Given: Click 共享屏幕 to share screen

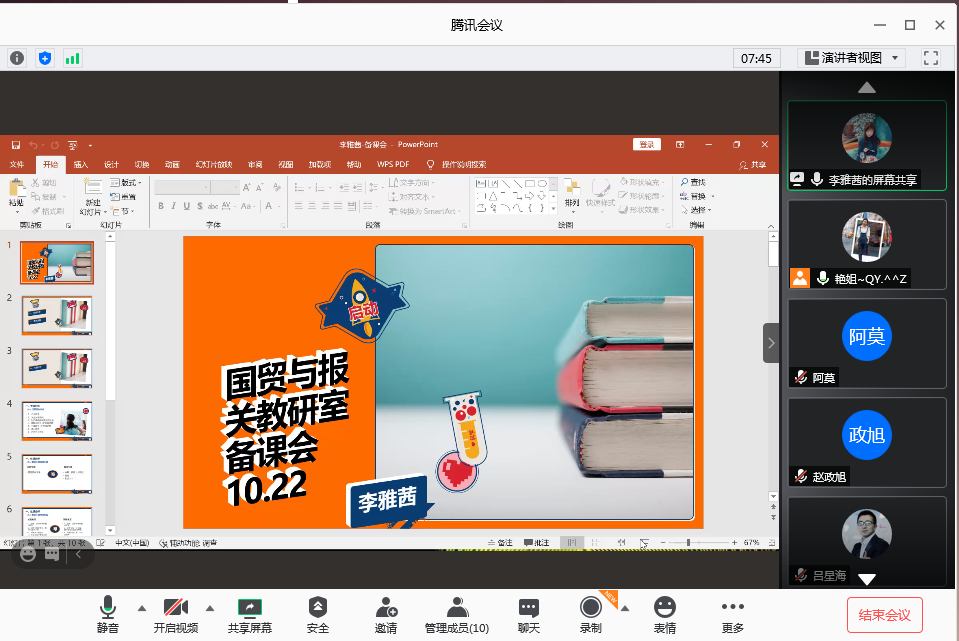Looking at the screenshot, I should [x=249, y=614].
